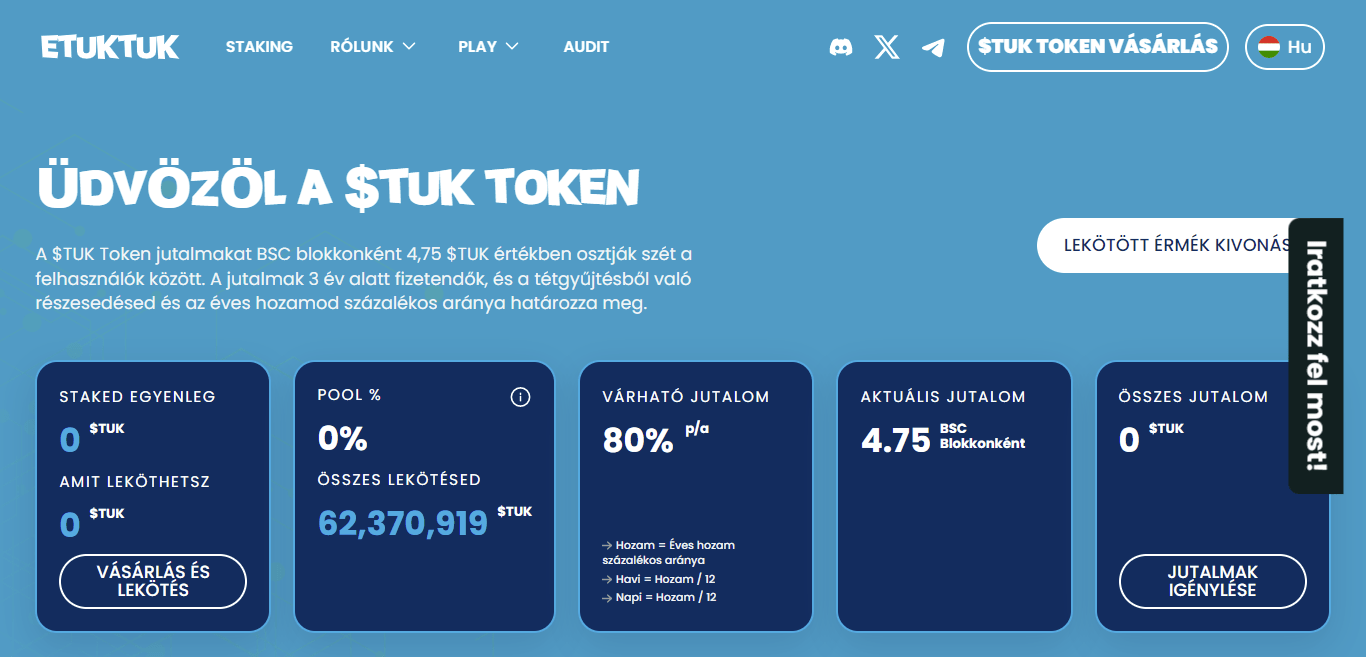Click the Staked Egyenleg label

[x=137, y=397]
